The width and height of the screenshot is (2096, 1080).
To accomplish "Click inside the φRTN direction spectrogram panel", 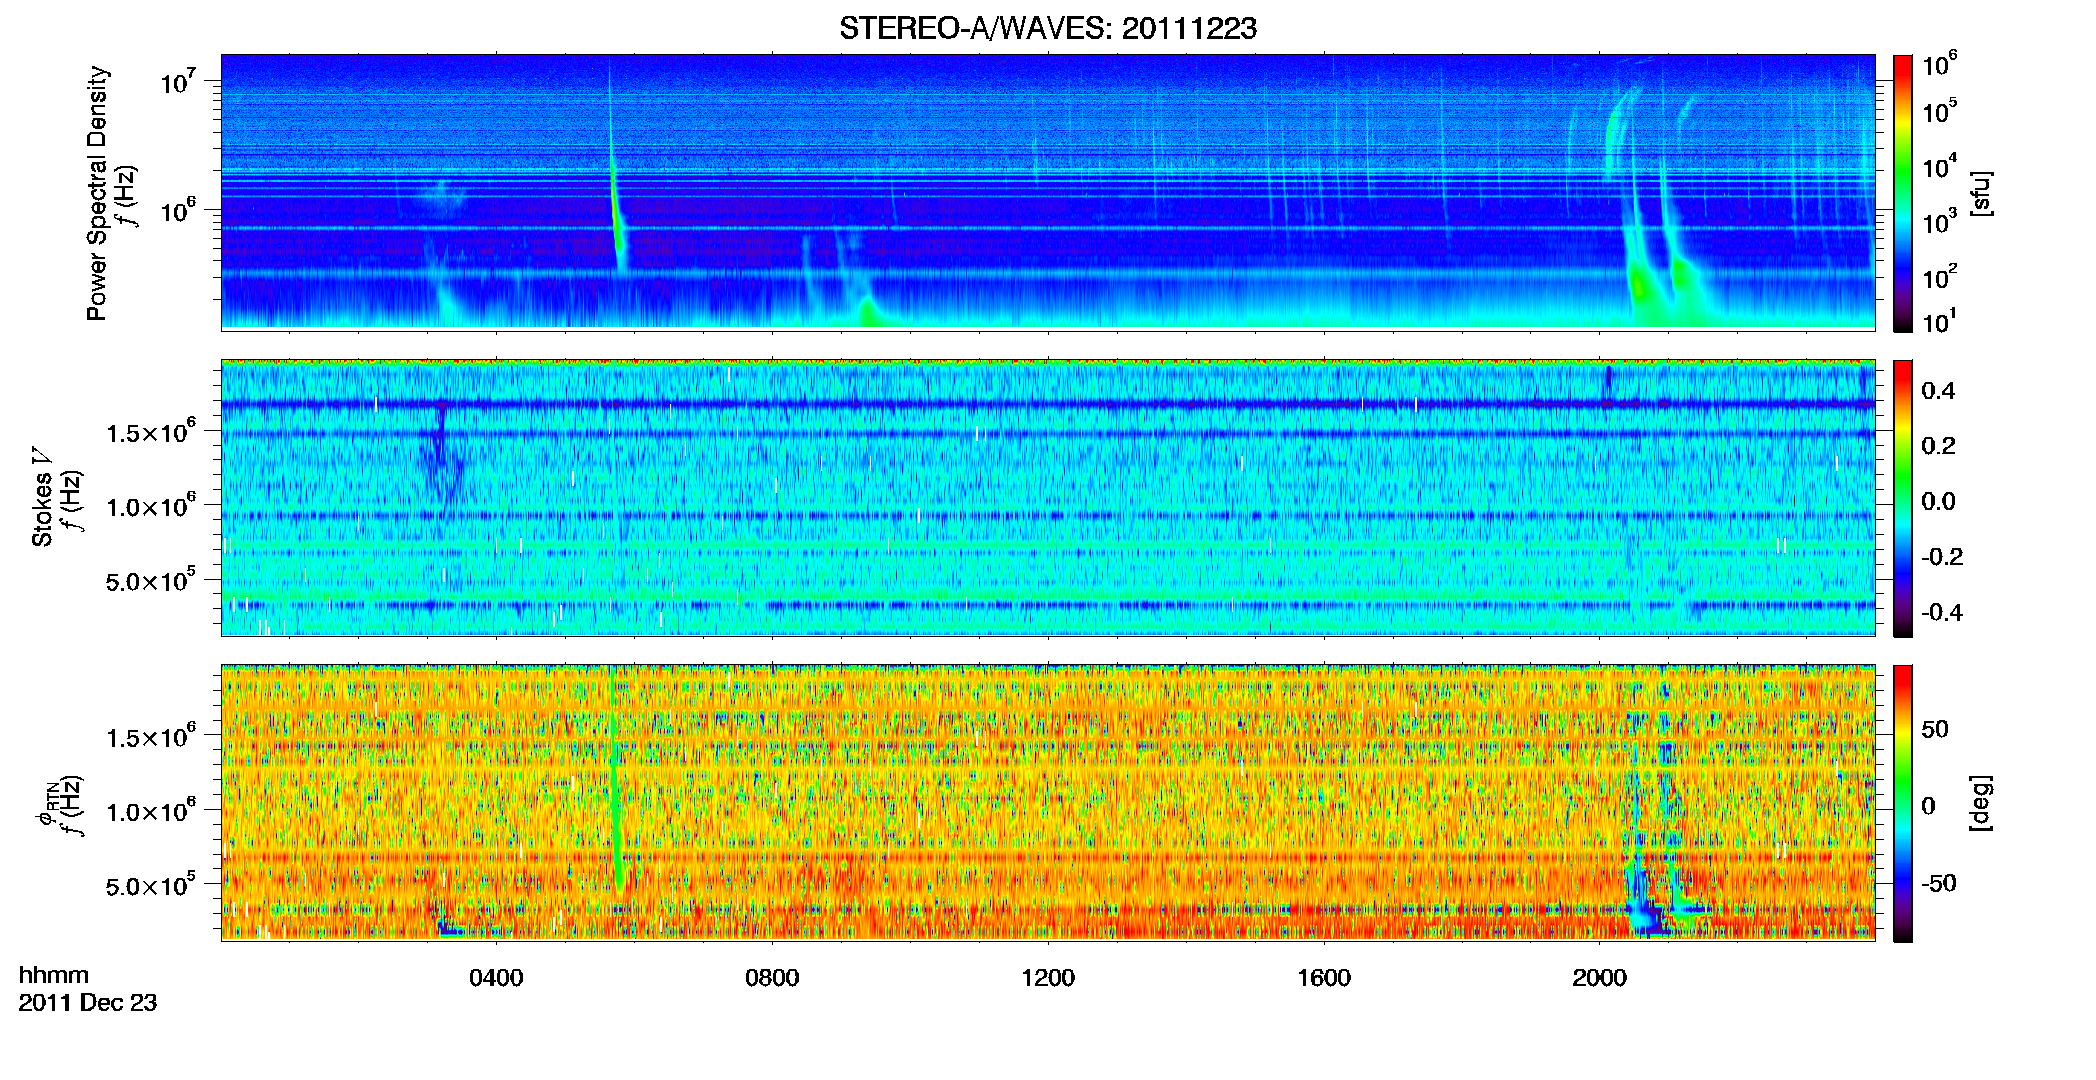I will coord(1048,802).
